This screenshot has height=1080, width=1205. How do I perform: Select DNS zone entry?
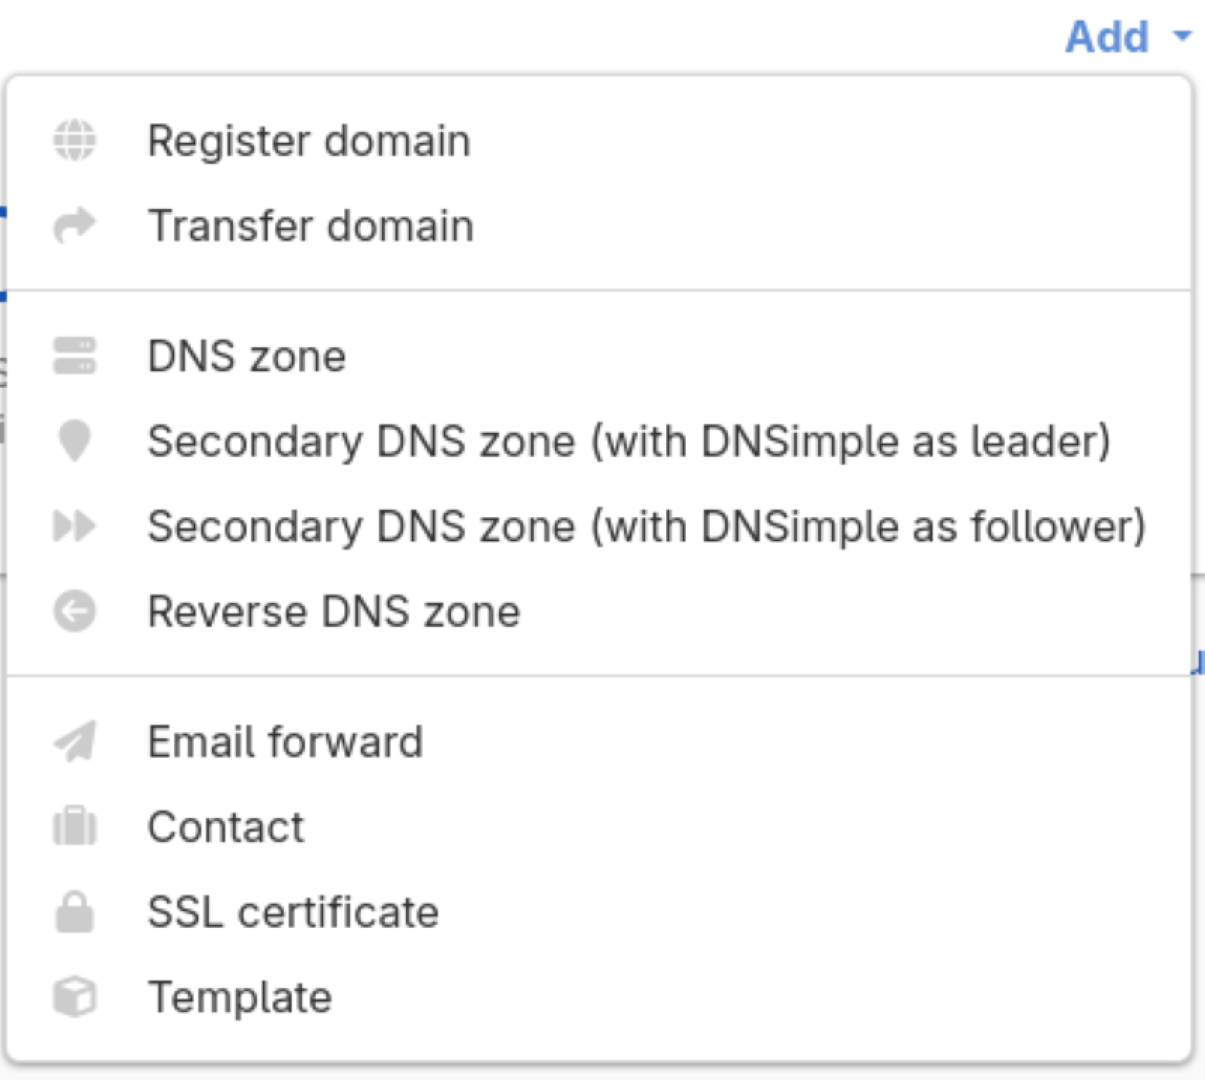coord(247,355)
